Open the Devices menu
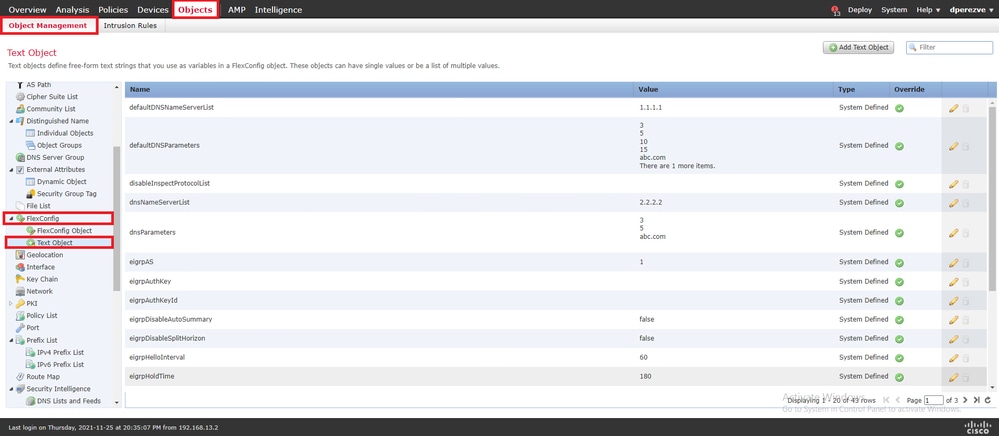The image size is (999, 436). point(153,10)
